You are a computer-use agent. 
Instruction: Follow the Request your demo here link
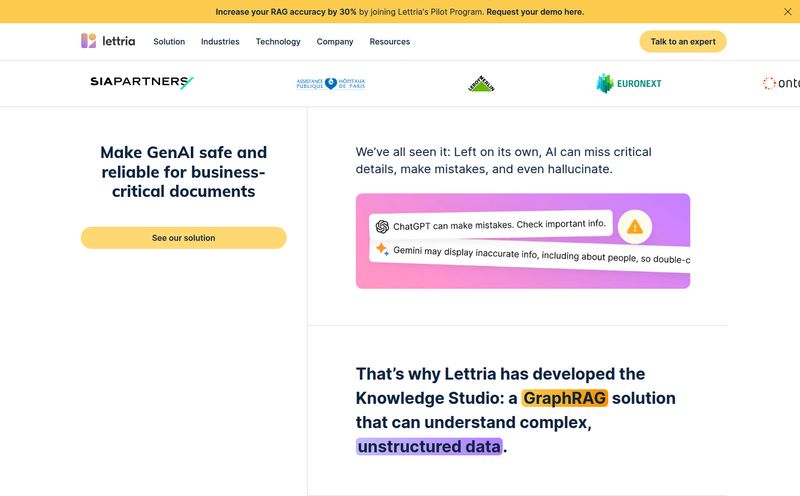point(535,12)
